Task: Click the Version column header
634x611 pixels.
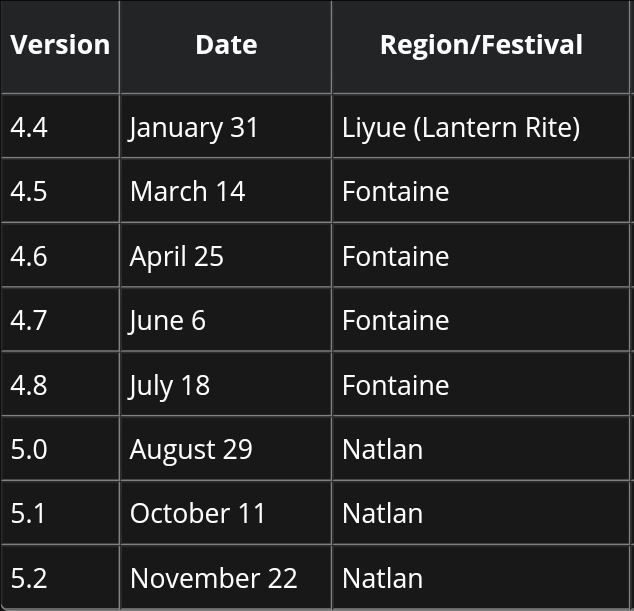Action: click(x=60, y=47)
